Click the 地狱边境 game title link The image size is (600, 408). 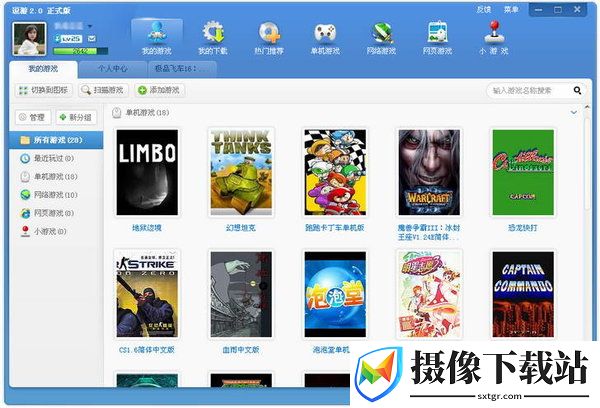click(x=147, y=228)
